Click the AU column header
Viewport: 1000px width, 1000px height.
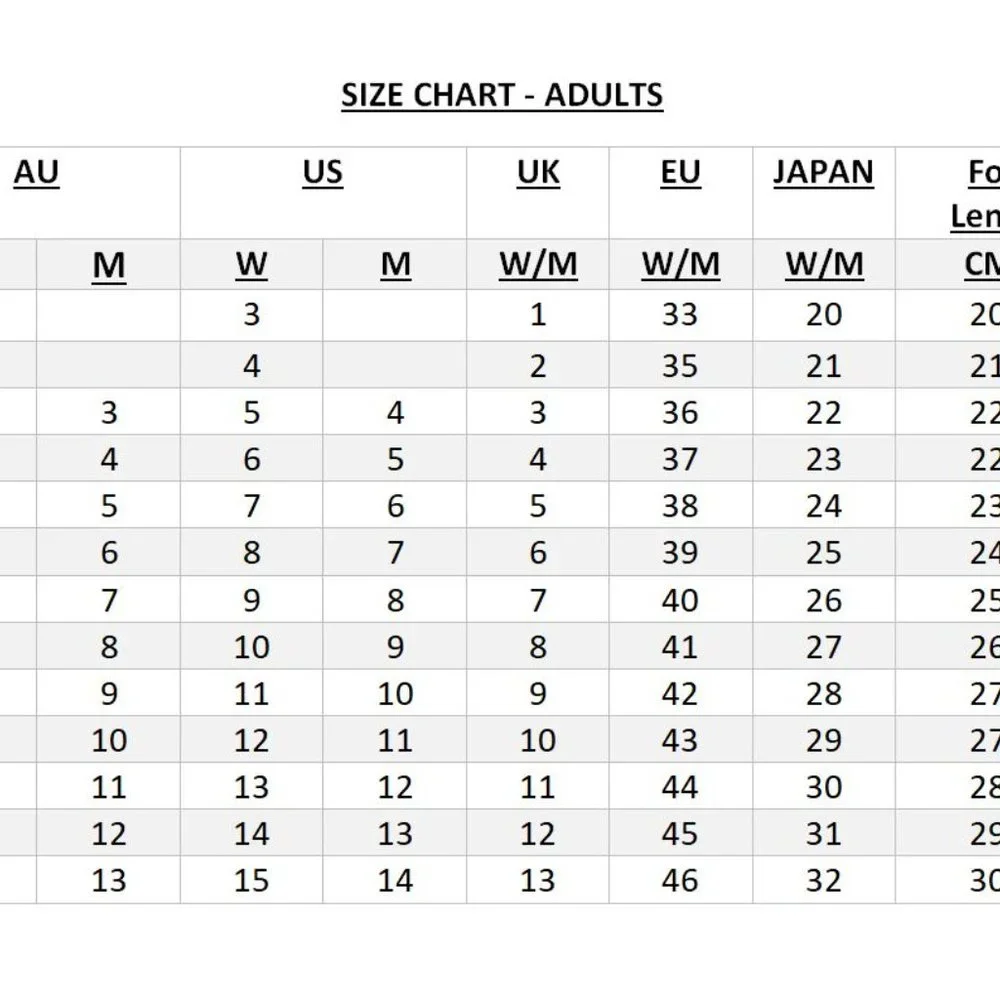tap(37, 172)
